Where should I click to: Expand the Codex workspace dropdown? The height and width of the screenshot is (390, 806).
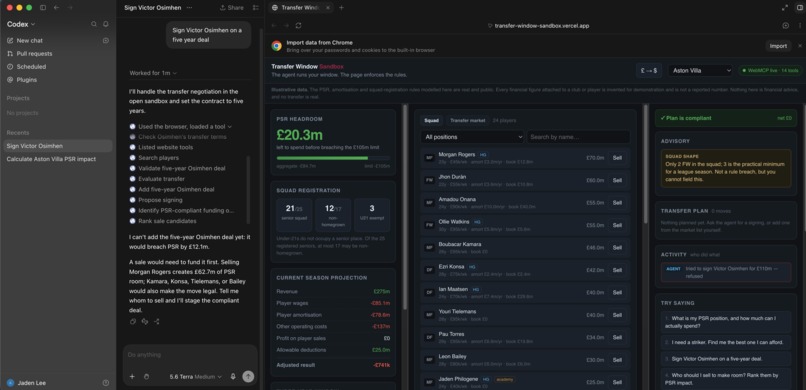pos(21,24)
